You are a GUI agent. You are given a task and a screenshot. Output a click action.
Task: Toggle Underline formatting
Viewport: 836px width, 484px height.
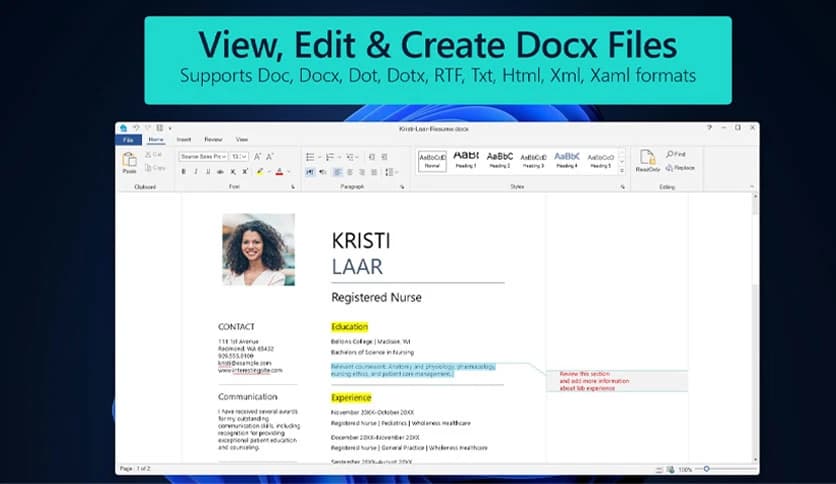pos(208,172)
